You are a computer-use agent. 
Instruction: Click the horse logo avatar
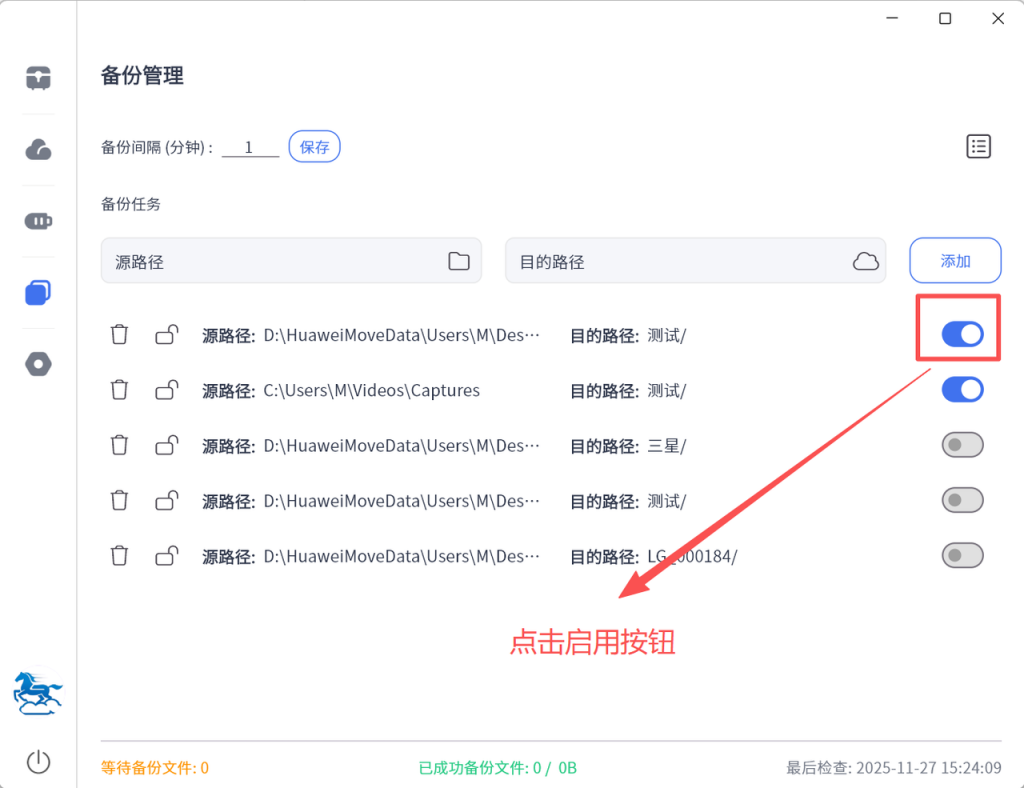click(38, 693)
